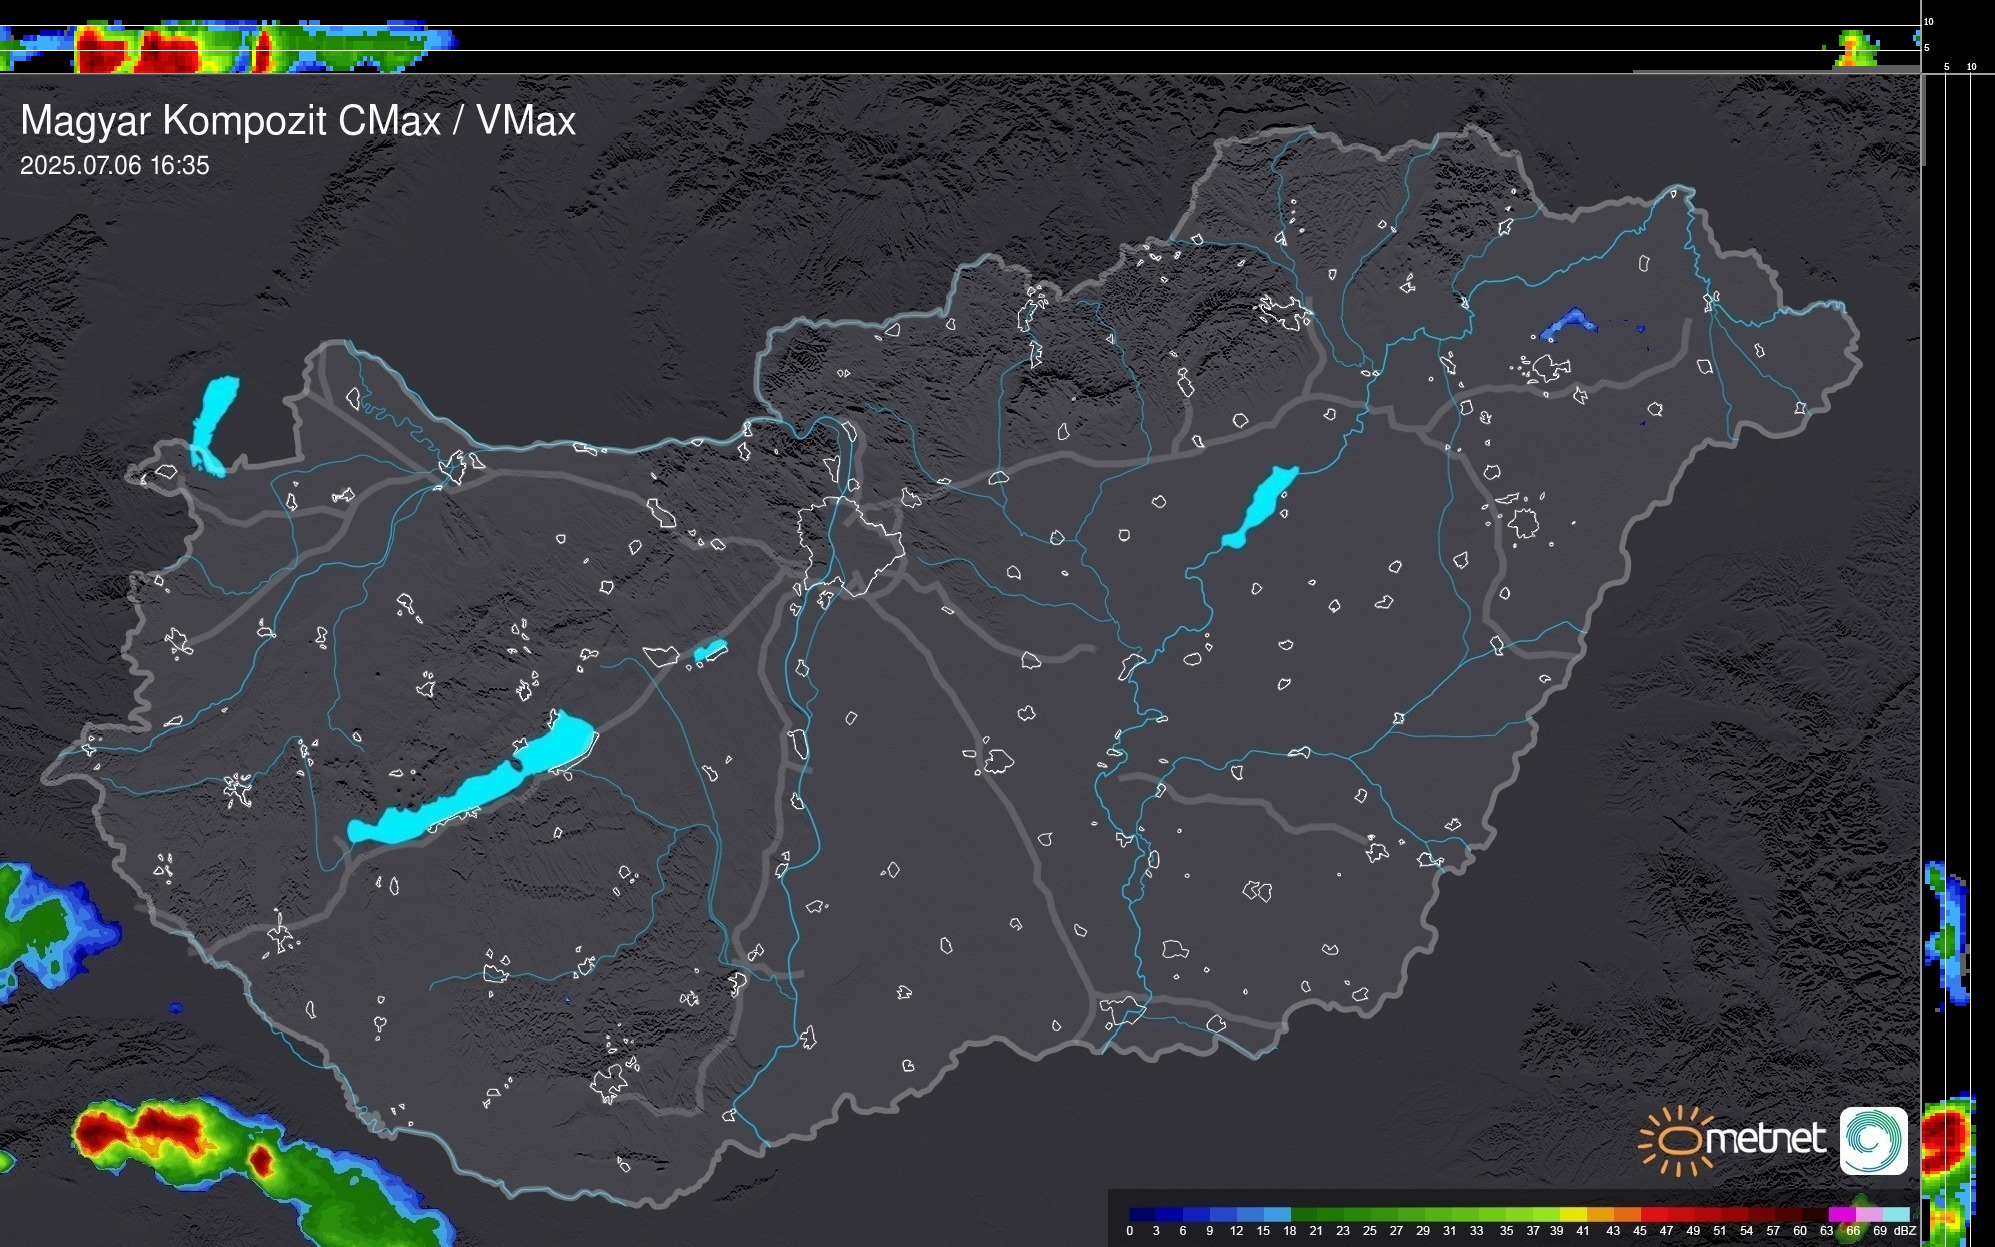The height and width of the screenshot is (1247, 1995).
Task: Click the Magyar Kompozit CMax / VMax title
Action: pyautogui.click(x=298, y=121)
